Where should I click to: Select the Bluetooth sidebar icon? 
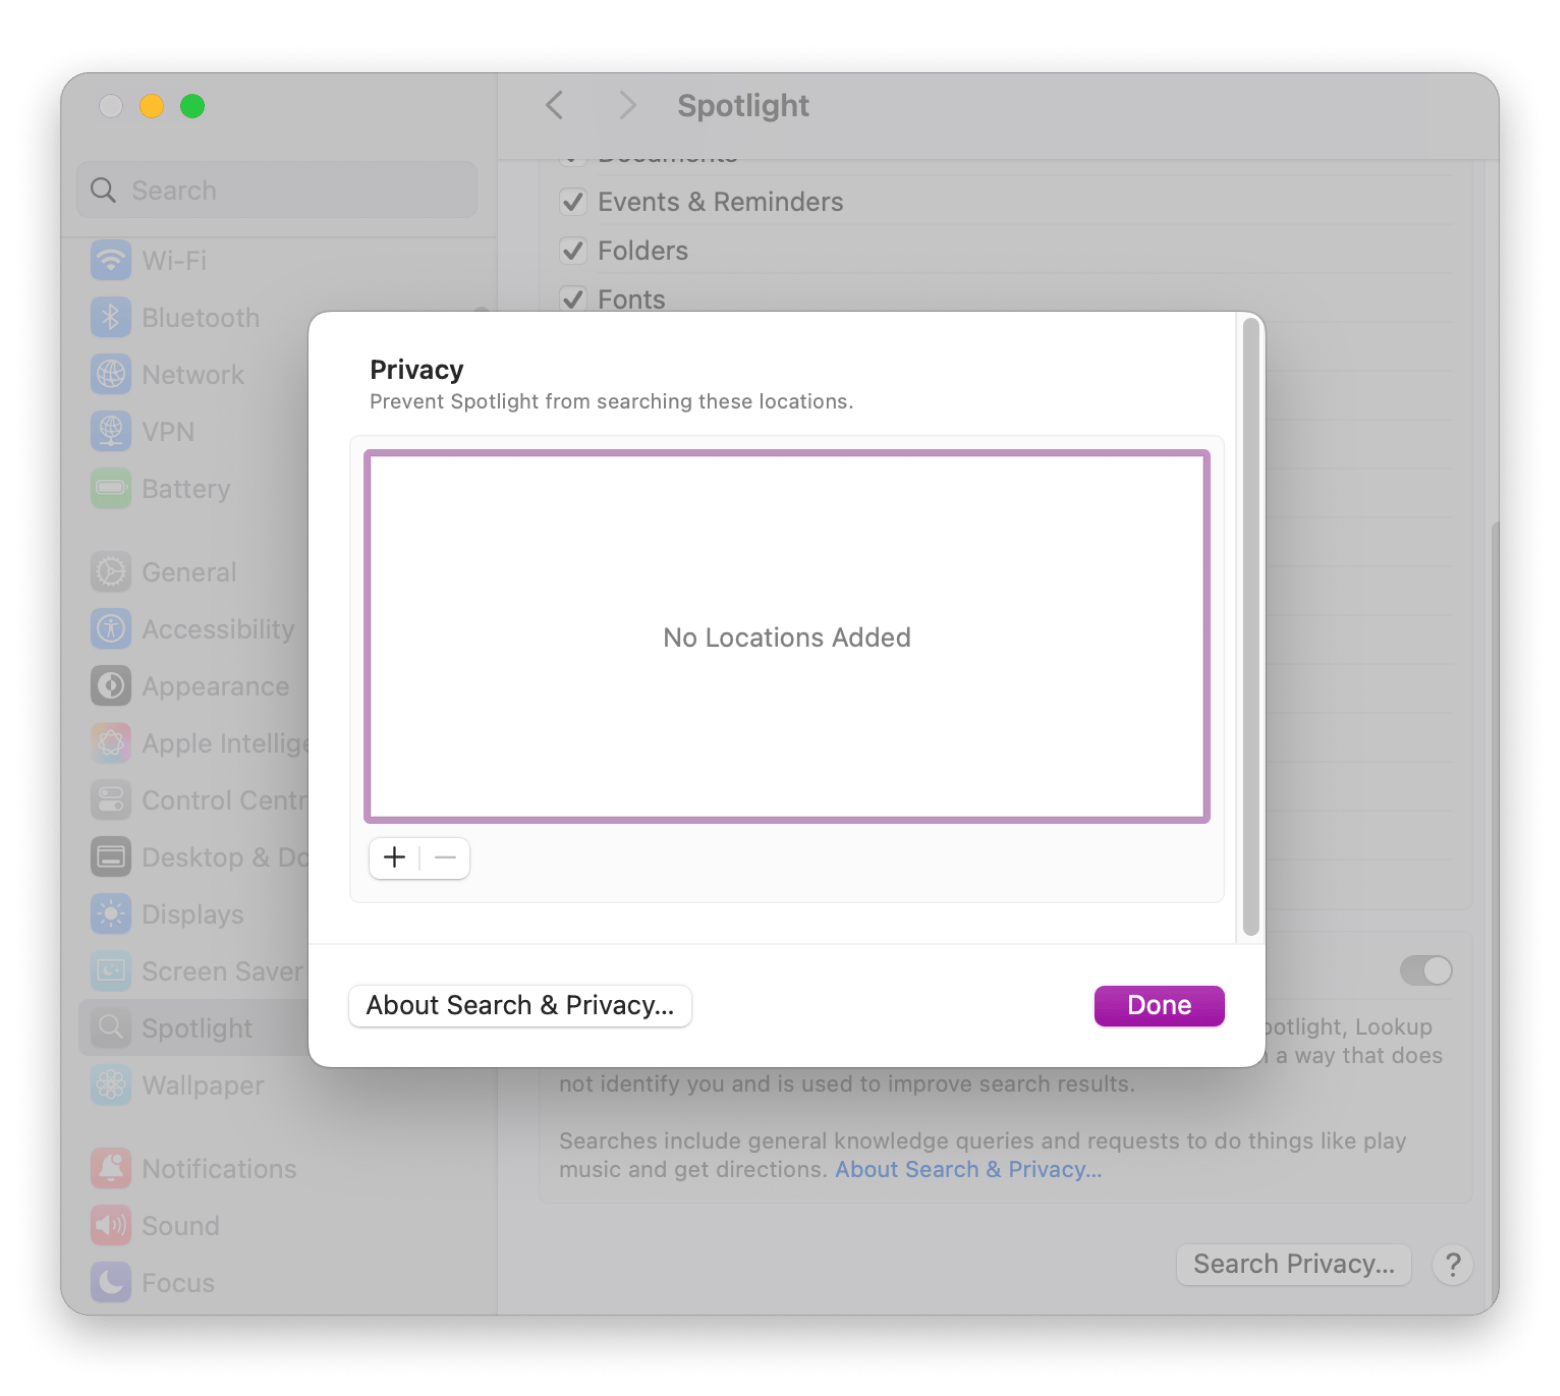(x=111, y=317)
